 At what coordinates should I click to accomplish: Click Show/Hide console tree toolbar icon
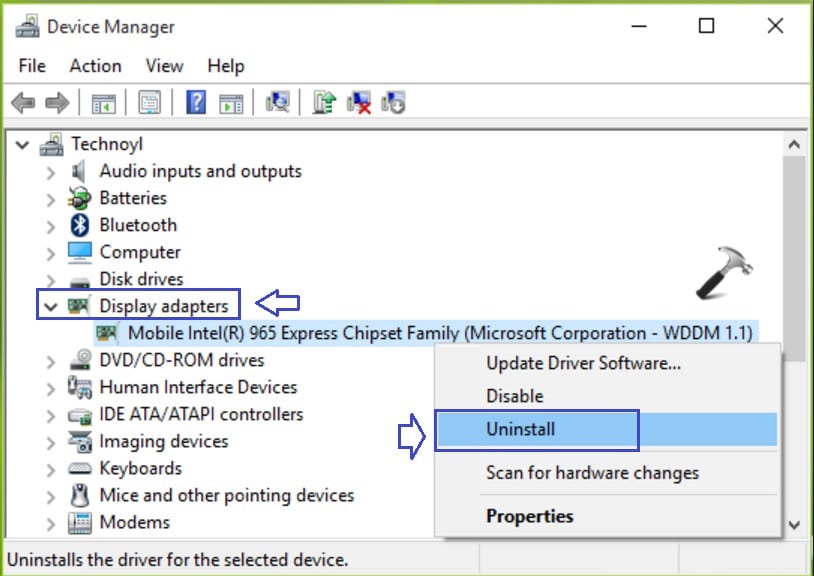point(103,102)
